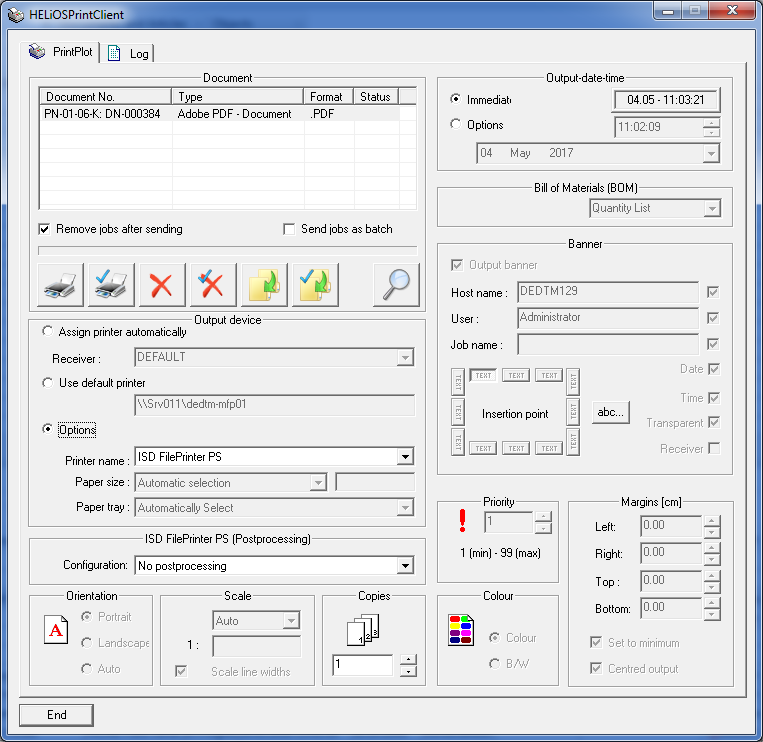The height and width of the screenshot is (742, 763).
Task: Select the Options radio under Output-date-time
Action: [456, 125]
